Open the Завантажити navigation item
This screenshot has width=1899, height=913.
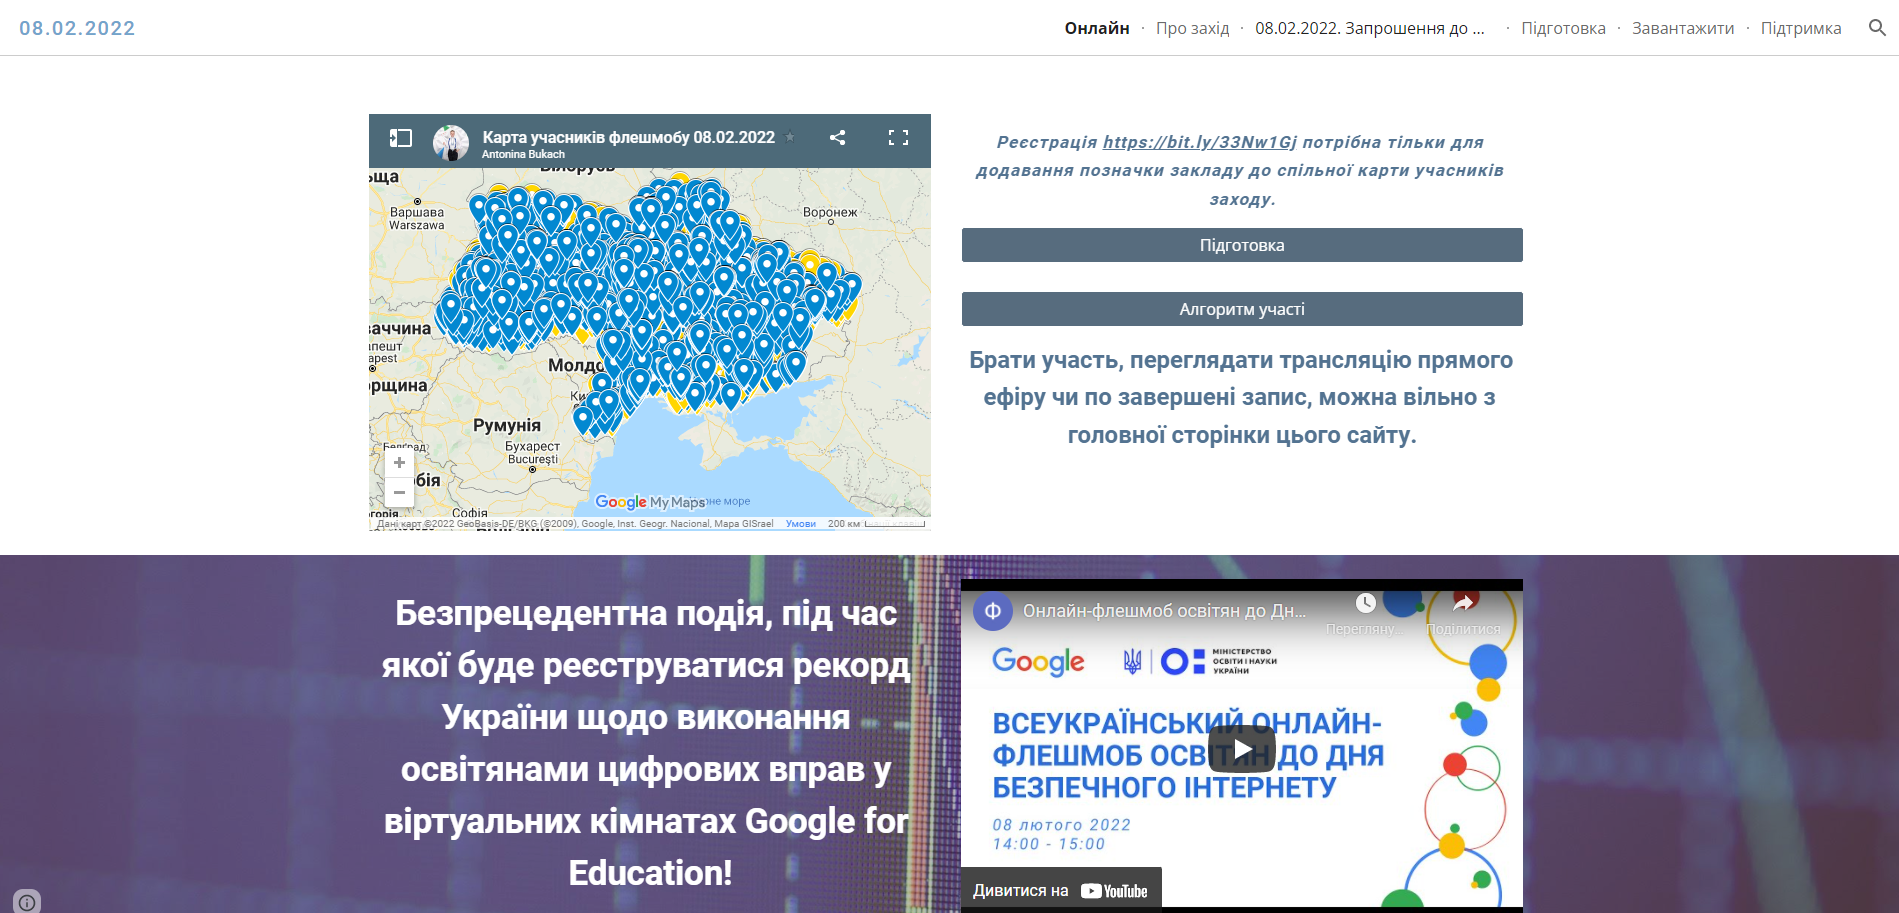(1683, 28)
